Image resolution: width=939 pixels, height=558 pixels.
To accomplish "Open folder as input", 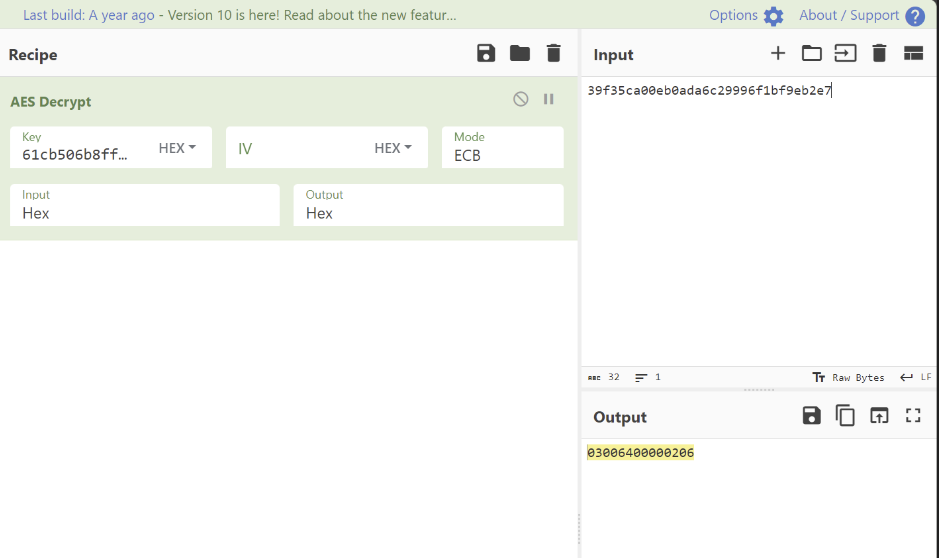I will tap(811, 53).
